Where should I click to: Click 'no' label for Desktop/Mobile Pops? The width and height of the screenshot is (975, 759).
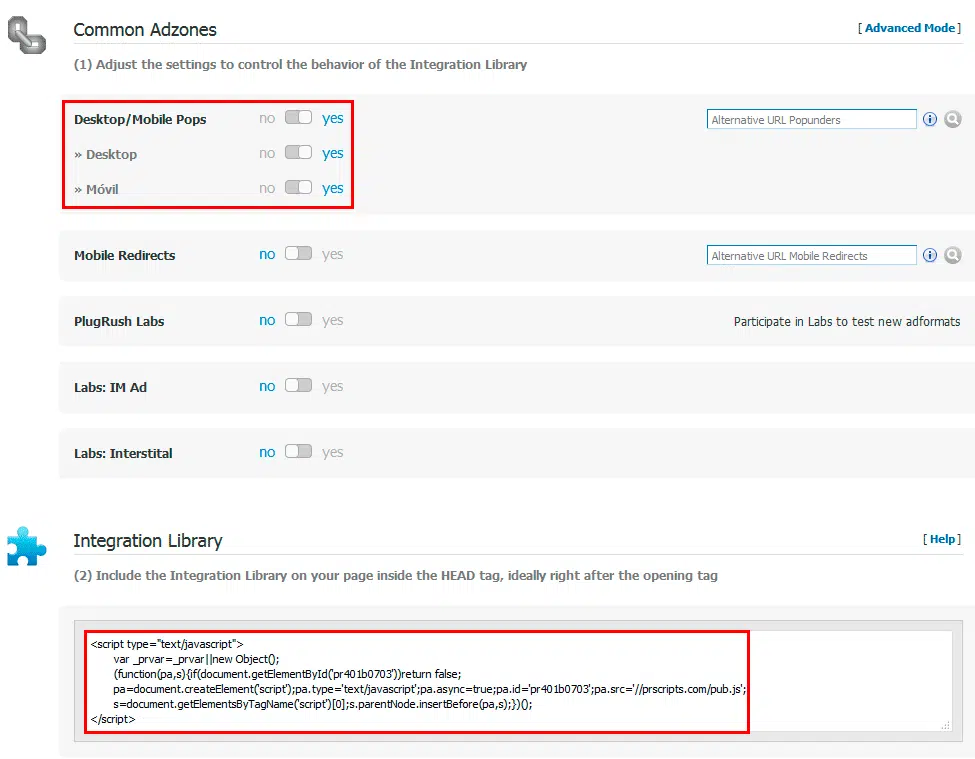point(267,118)
